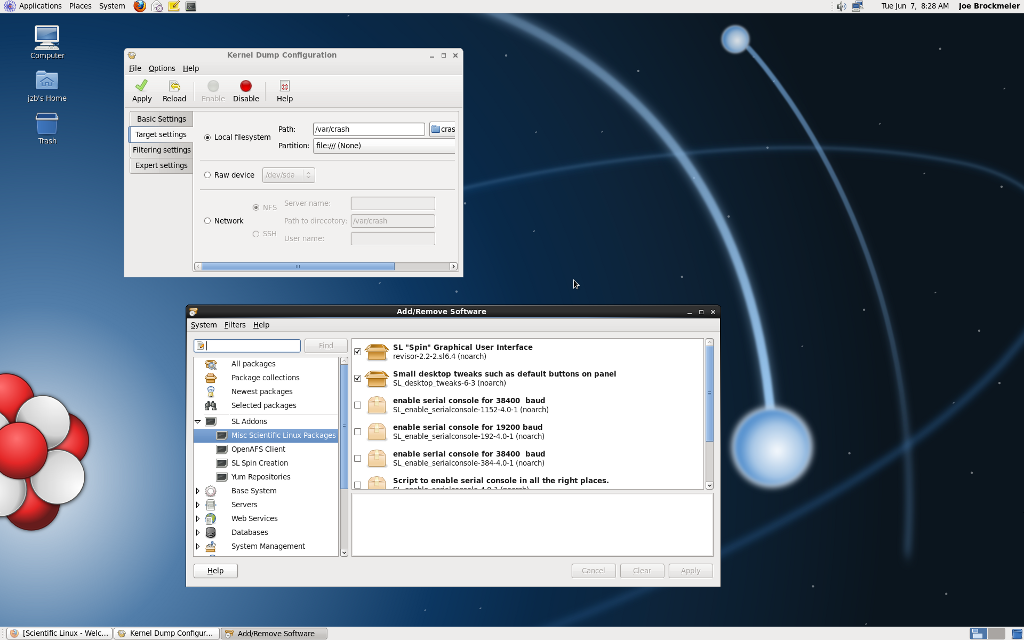Collapse the SL Addons tree group
This screenshot has width=1024, height=640.
pos(198,422)
